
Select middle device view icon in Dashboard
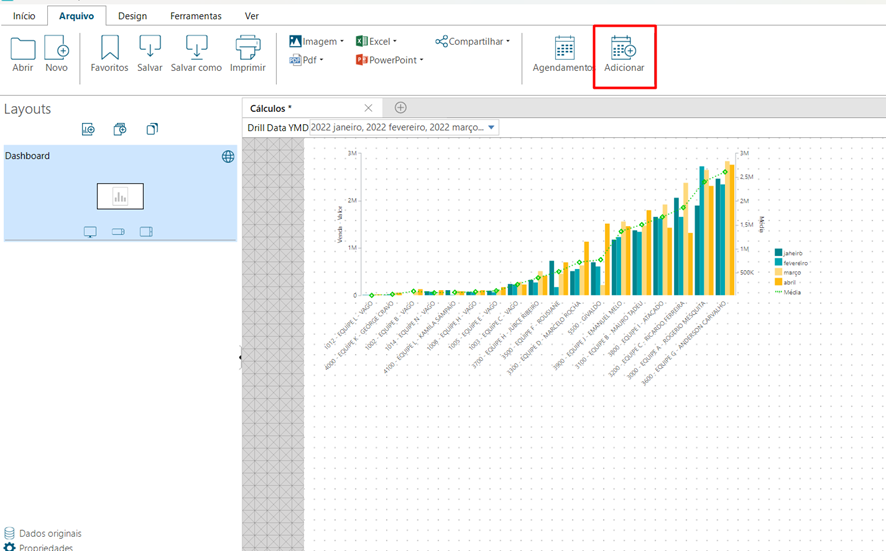click(x=118, y=232)
